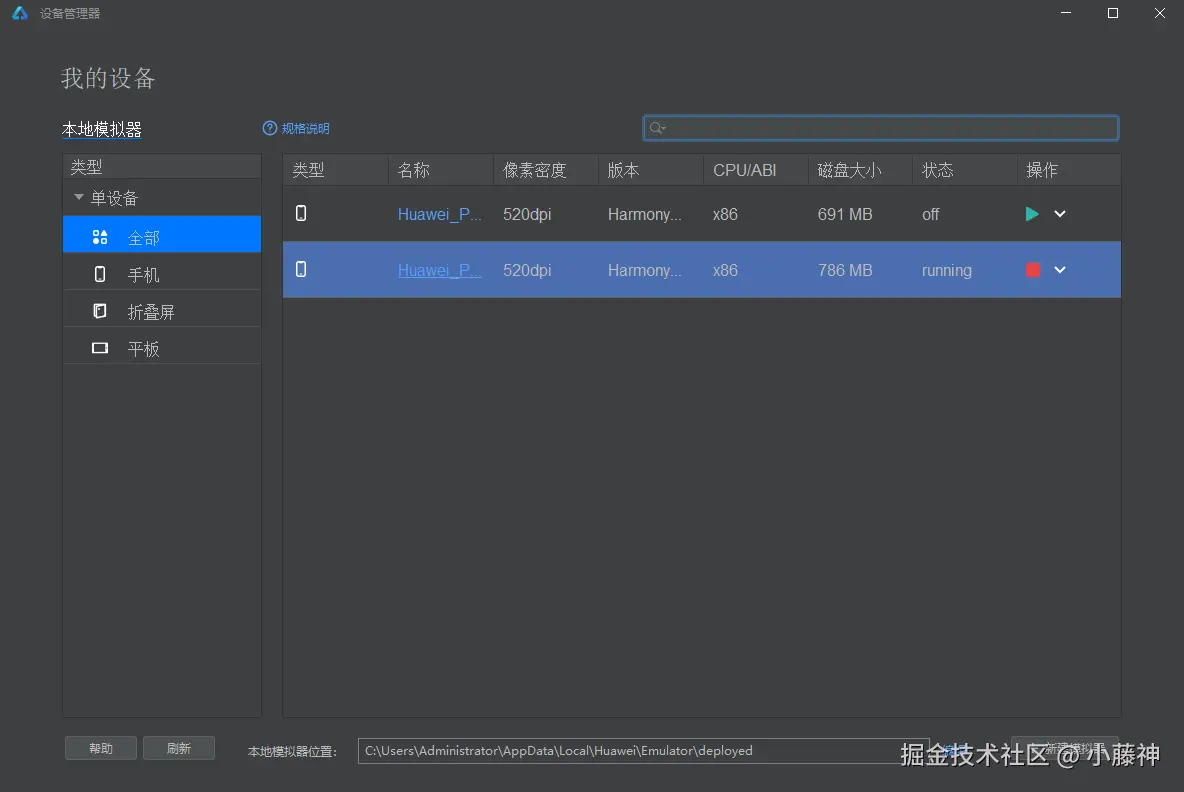This screenshot has height=792, width=1184.
Task: Collapse the 单设备 tree node
Action: click(x=79, y=197)
